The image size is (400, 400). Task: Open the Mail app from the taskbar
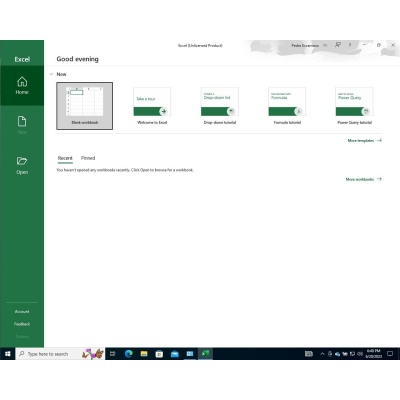(175, 354)
